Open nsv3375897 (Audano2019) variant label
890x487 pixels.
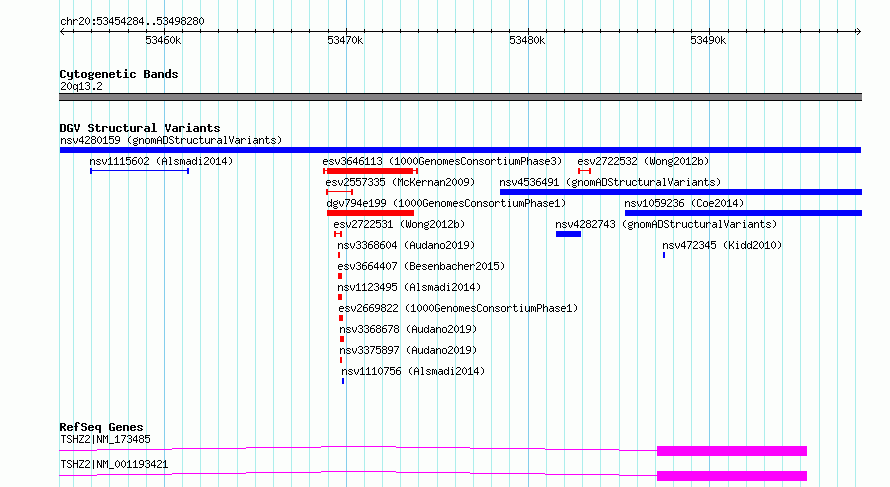(408, 350)
